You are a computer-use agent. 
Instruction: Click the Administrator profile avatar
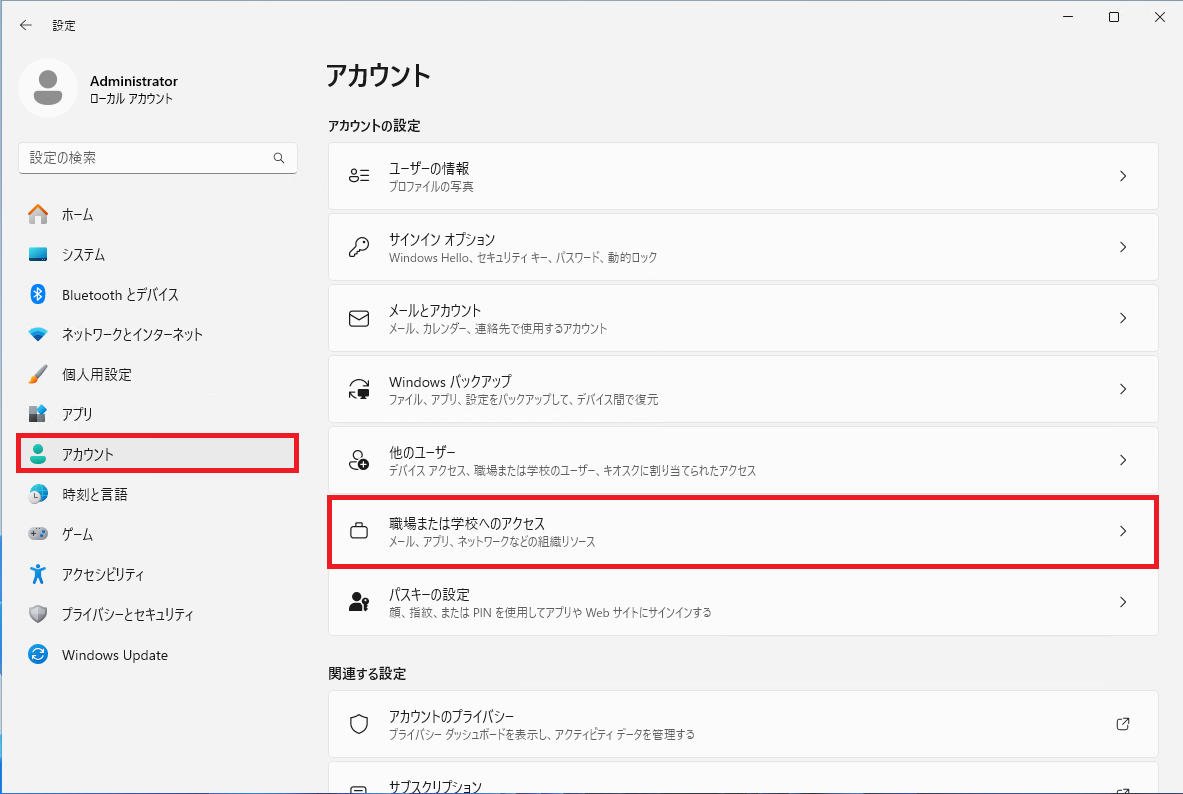coord(48,88)
